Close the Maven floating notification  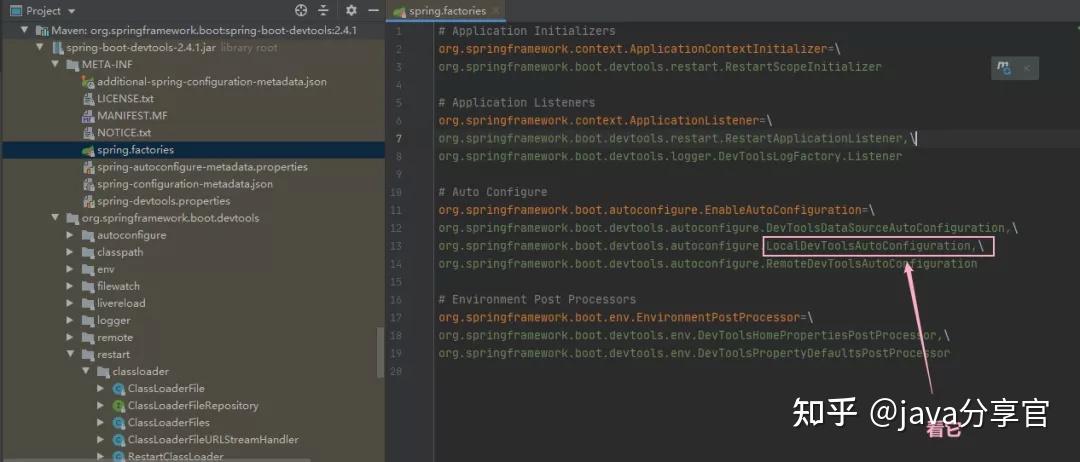pos(1026,67)
